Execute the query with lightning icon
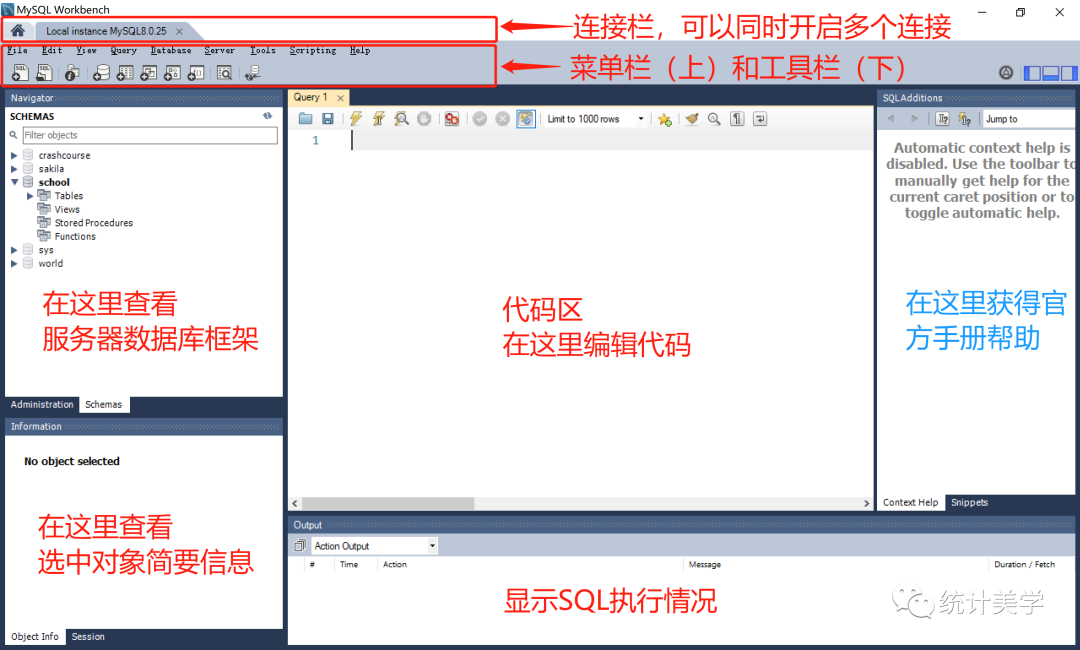1080x650 pixels. (356, 119)
